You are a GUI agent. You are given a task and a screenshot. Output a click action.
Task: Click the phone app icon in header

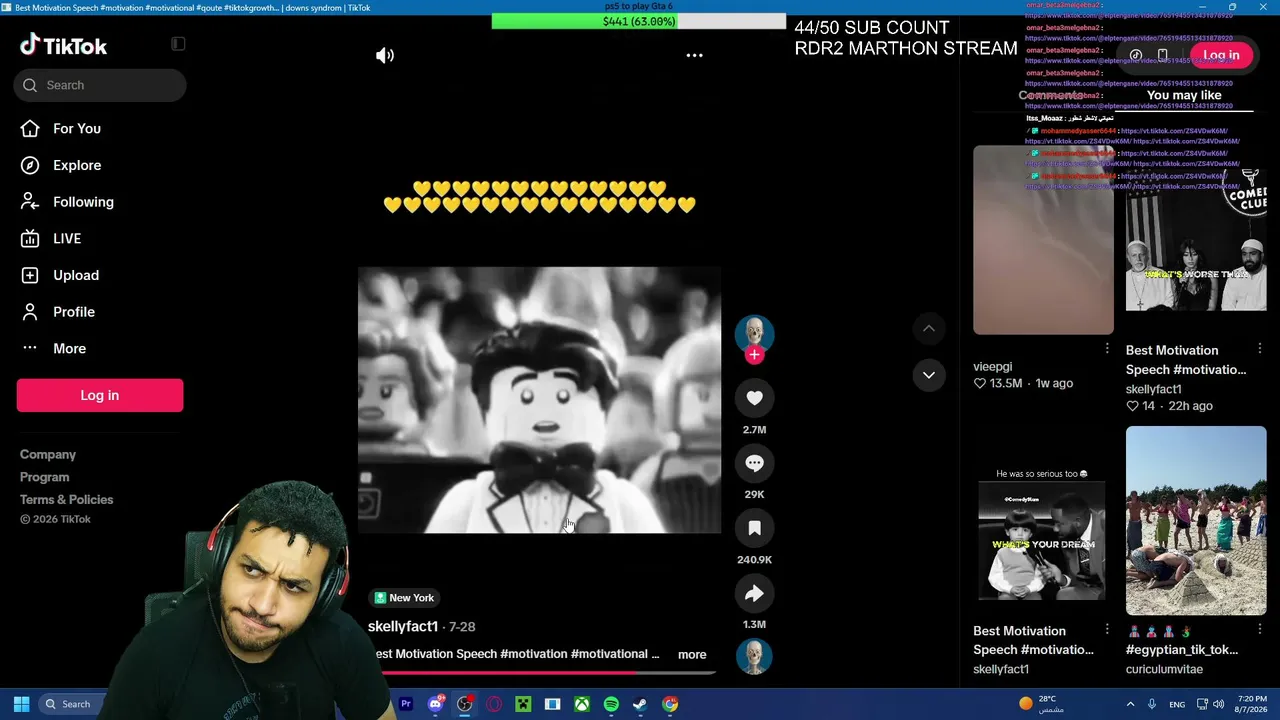coord(1162,55)
